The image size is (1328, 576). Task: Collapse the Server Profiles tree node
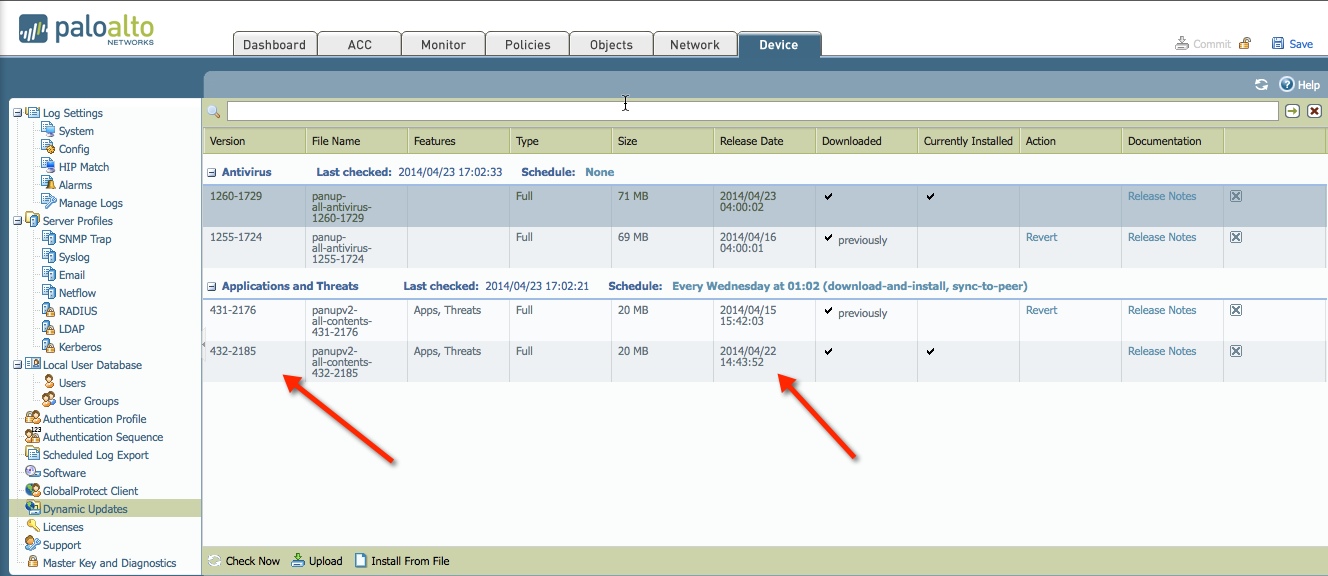pyautogui.click(x=17, y=221)
